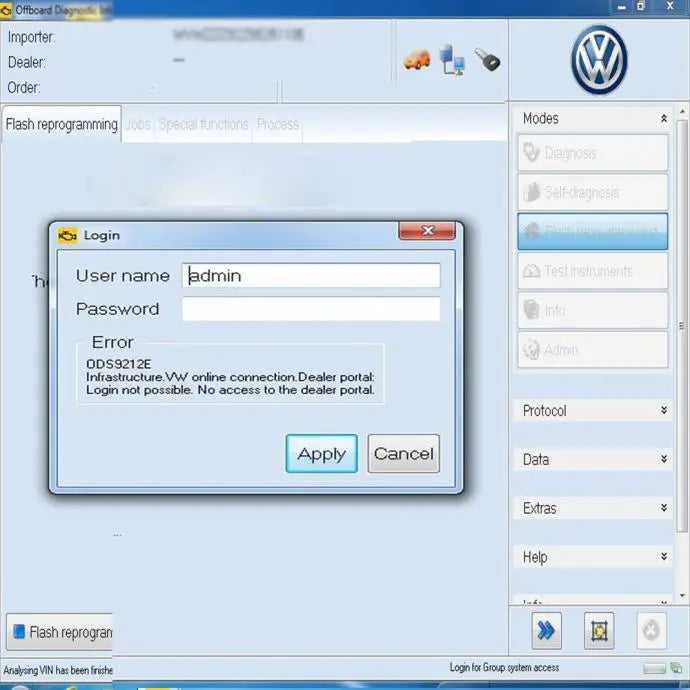The width and height of the screenshot is (690, 690).
Task: Click the Volkswagen logo
Action: coord(599,60)
